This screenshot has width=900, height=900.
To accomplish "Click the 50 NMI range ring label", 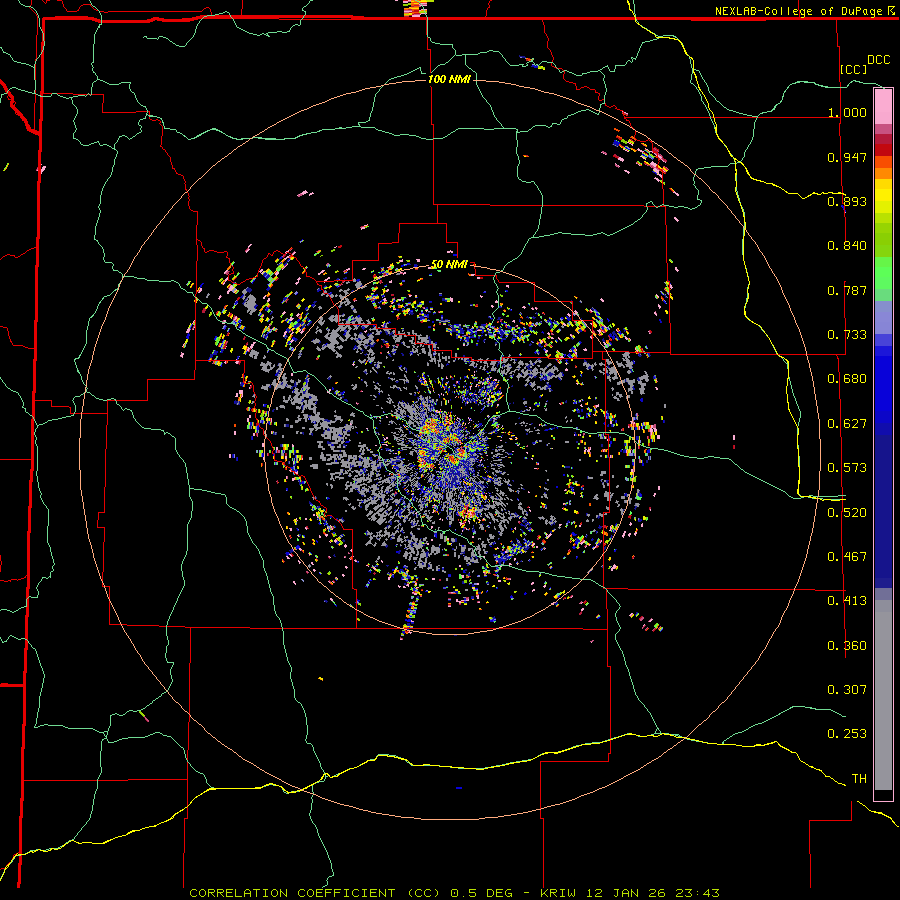I will click(449, 265).
